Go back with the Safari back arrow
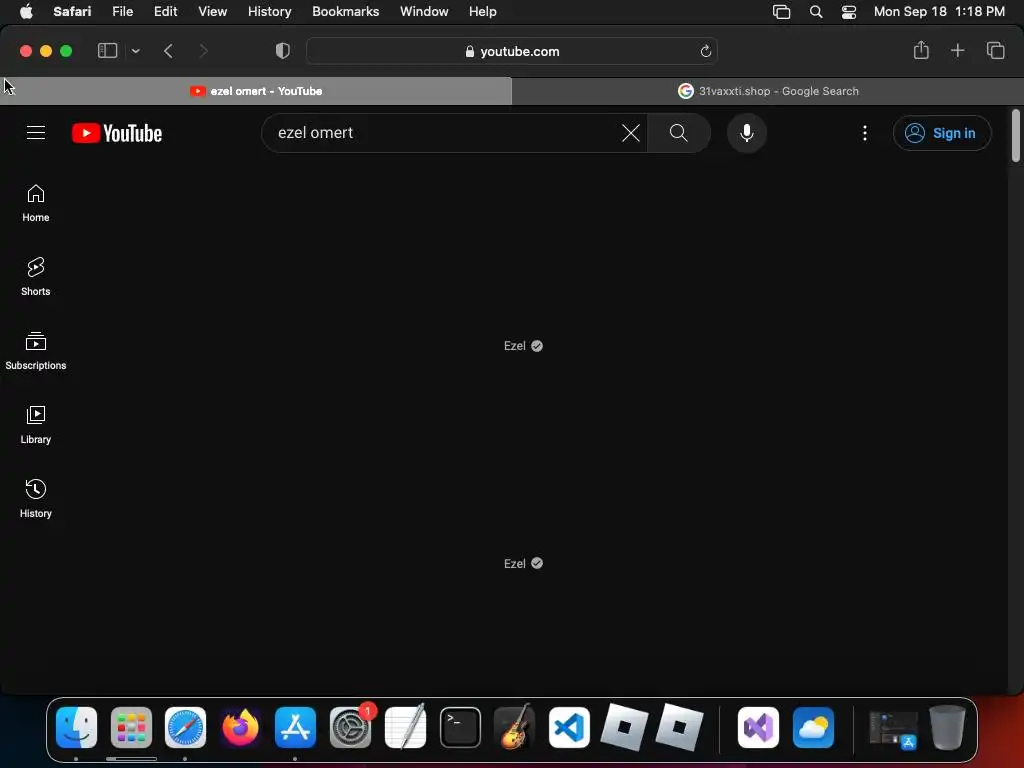This screenshot has height=768, width=1024. click(x=168, y=51)
